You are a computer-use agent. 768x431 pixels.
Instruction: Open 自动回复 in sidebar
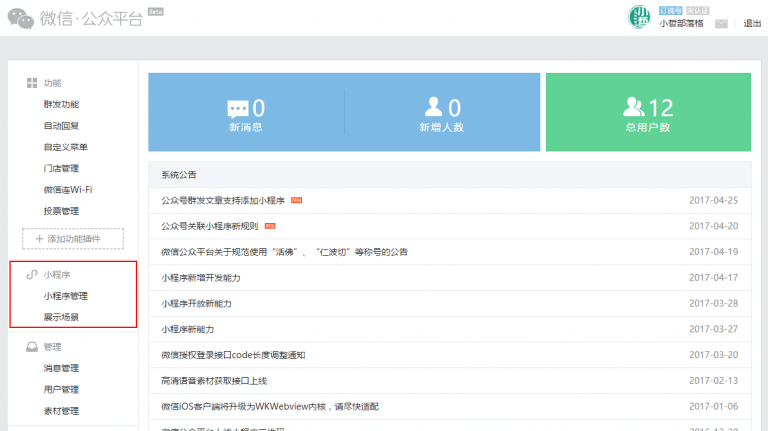[x=61, y=126]
